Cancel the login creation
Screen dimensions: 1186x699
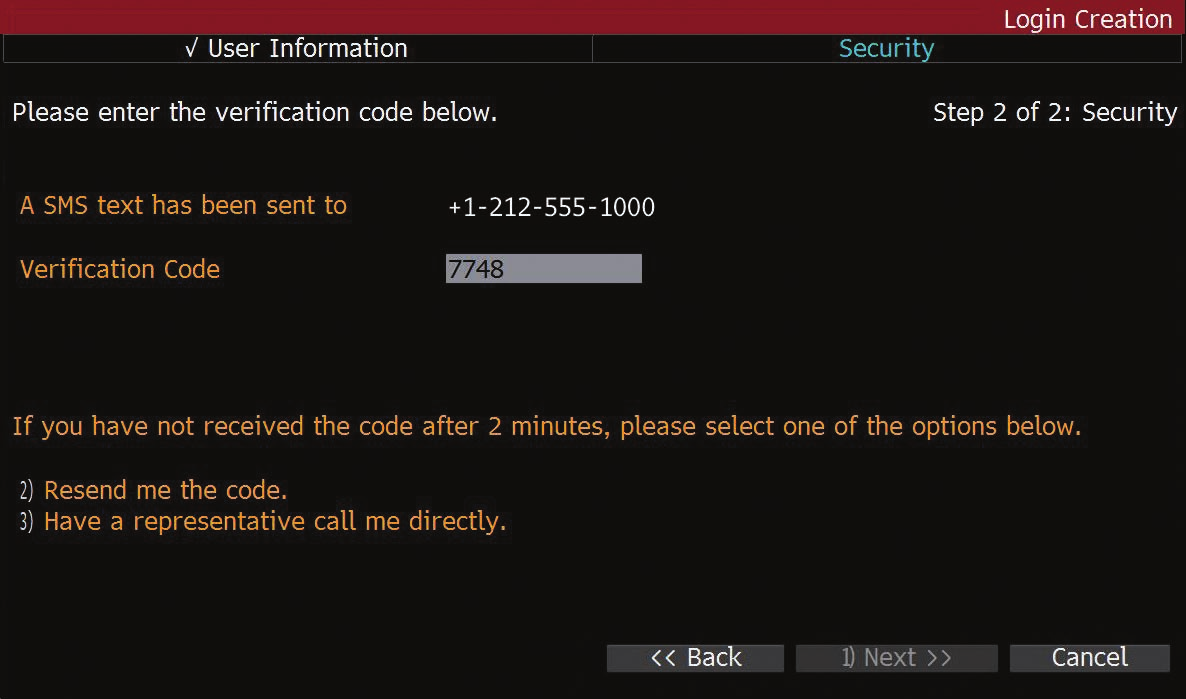pyautogui.click(x=1089, y=657)
